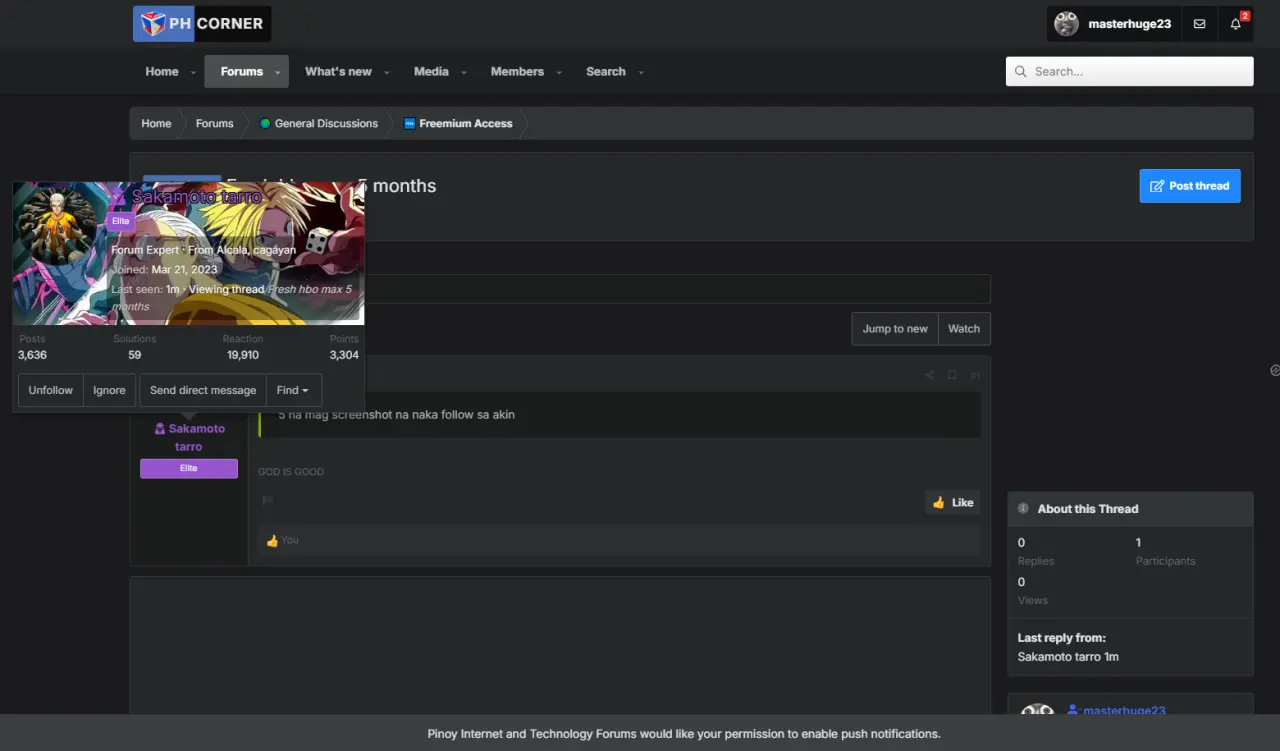Expand the Members menu arrow
The image size is (1280, 751).
click(x=559, y=72)
